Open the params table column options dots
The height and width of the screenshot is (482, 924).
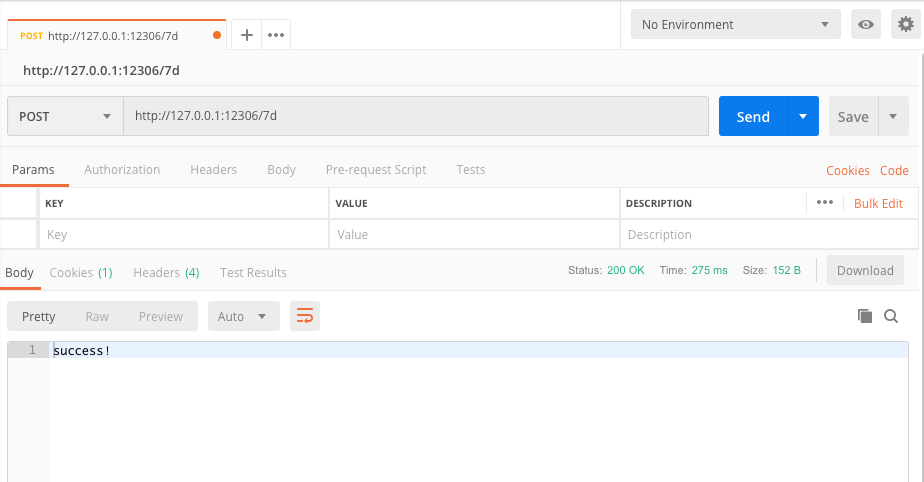(824, 203)
